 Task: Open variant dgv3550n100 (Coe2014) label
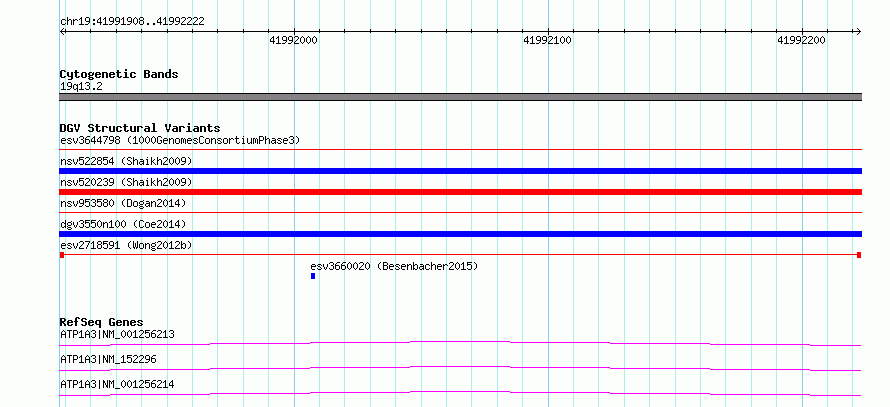point(123,224)
